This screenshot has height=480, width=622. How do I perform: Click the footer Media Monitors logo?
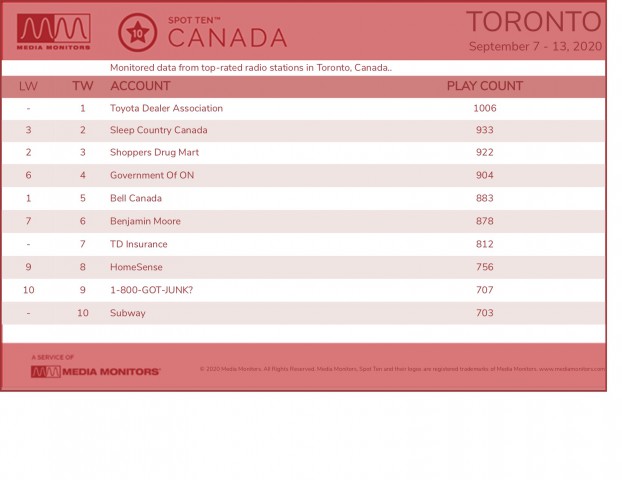[x=96, y=372]
